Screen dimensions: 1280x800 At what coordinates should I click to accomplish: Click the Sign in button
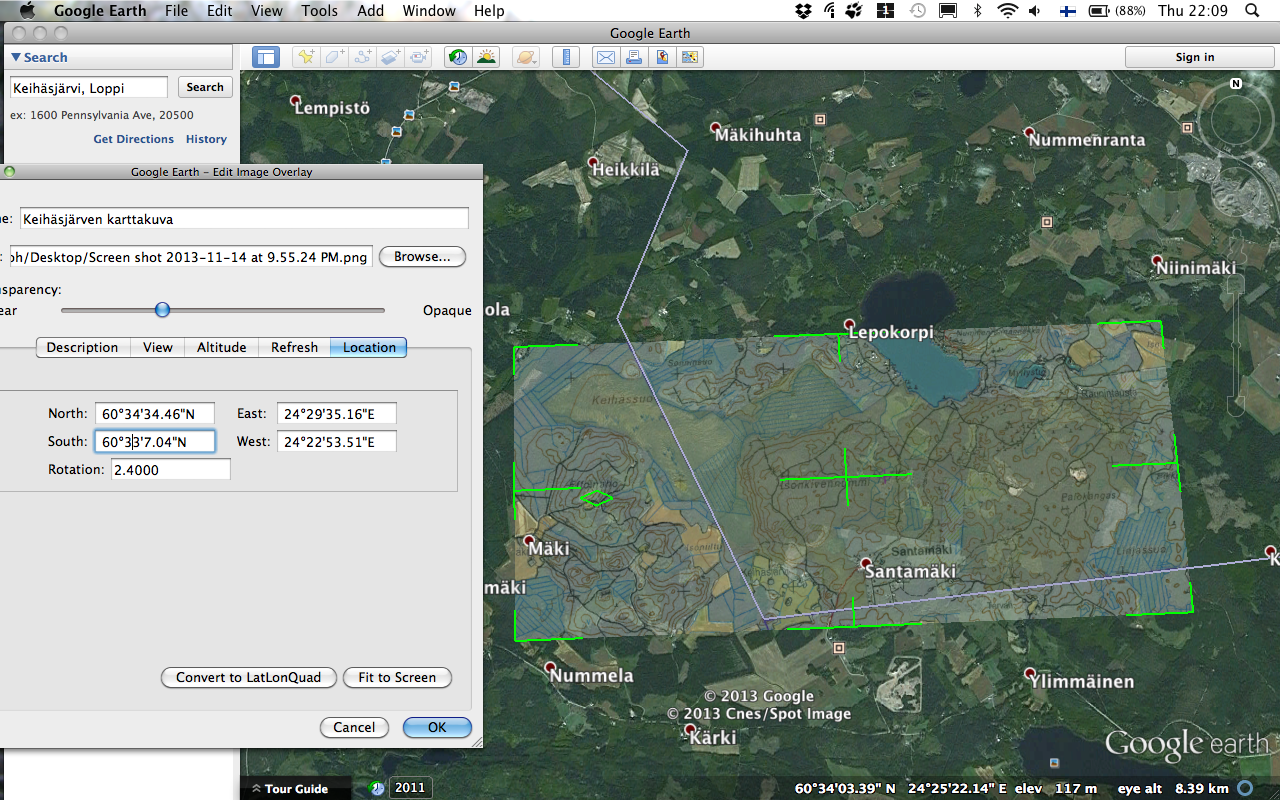click(1195, 57)
